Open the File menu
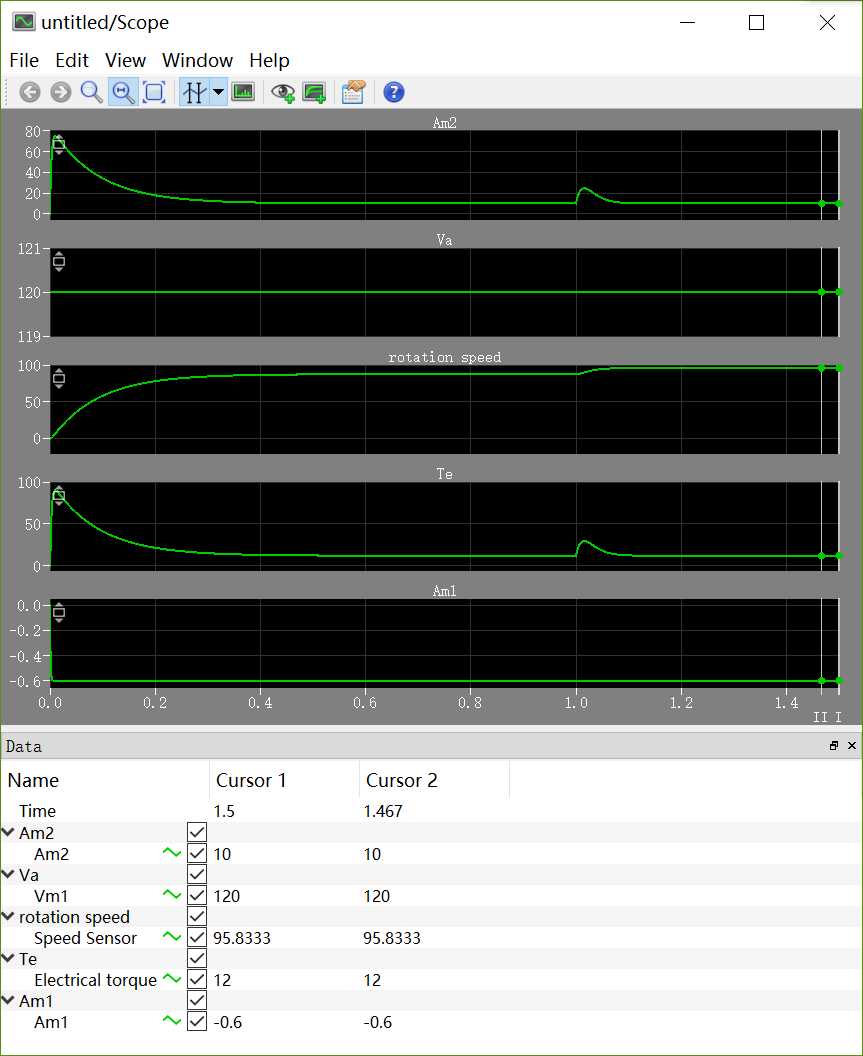The height and width of the screenshot is (1056, 863). tap(24, 61)
